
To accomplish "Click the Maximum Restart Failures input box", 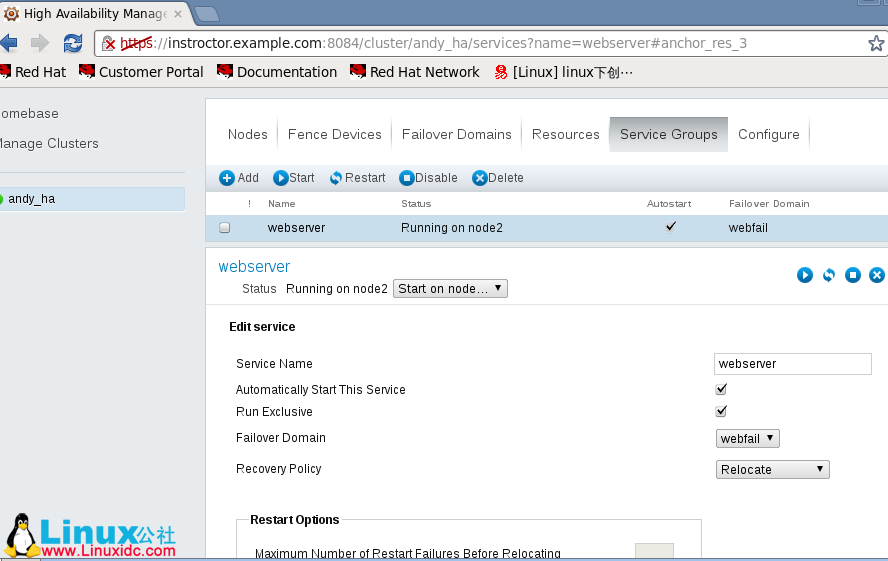I will coord(654,550).
